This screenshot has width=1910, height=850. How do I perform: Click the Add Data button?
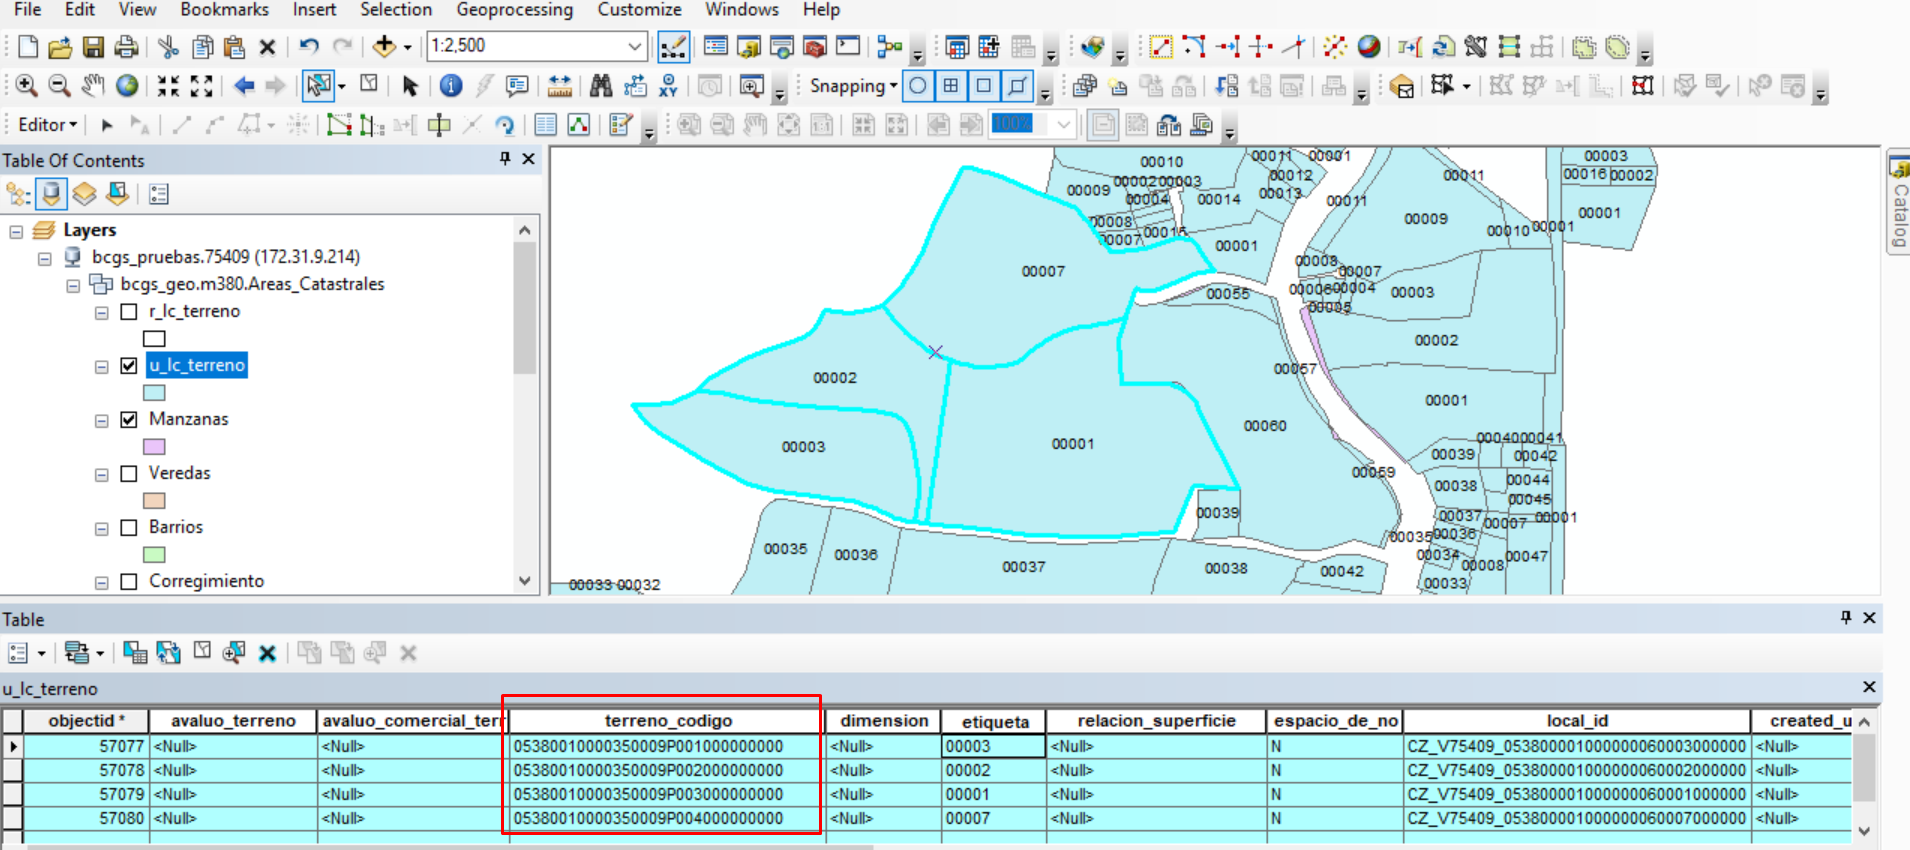click(384, 46)
